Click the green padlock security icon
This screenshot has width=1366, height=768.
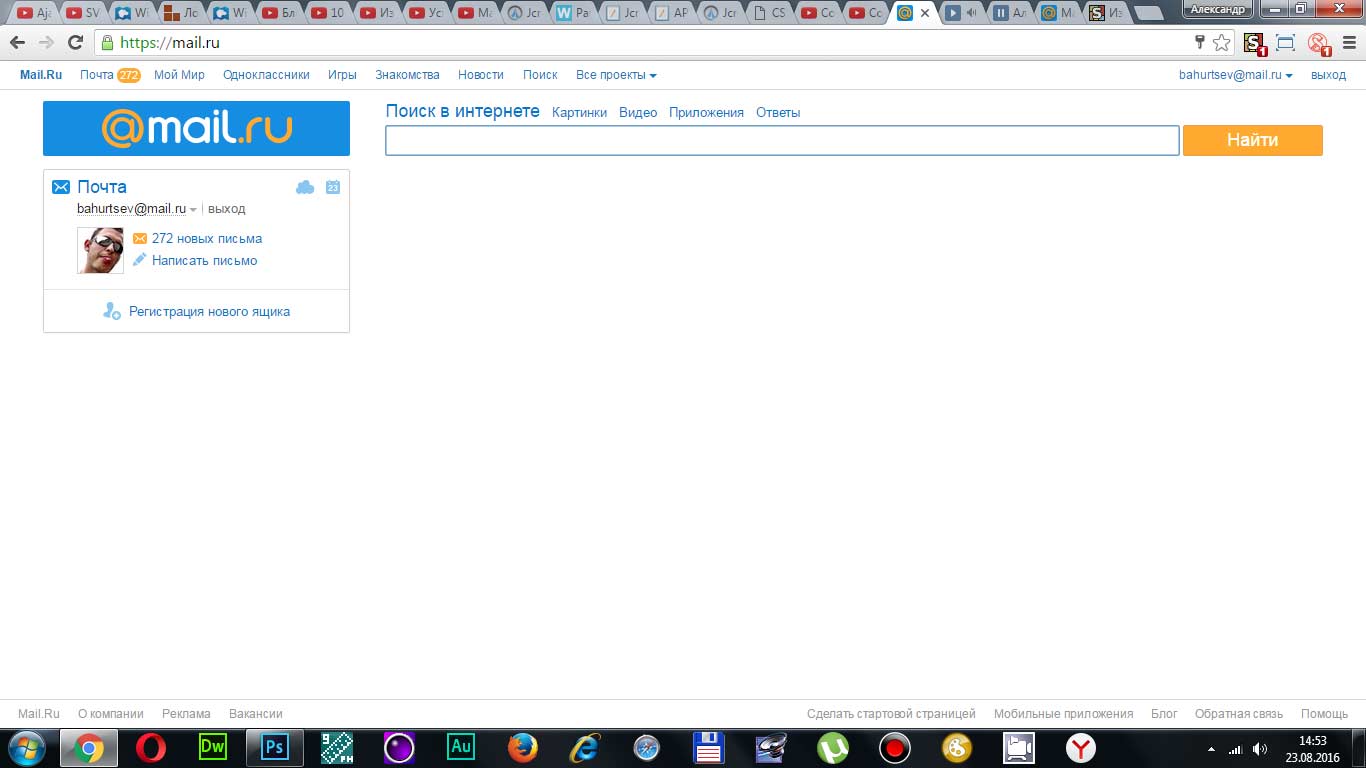107,43
